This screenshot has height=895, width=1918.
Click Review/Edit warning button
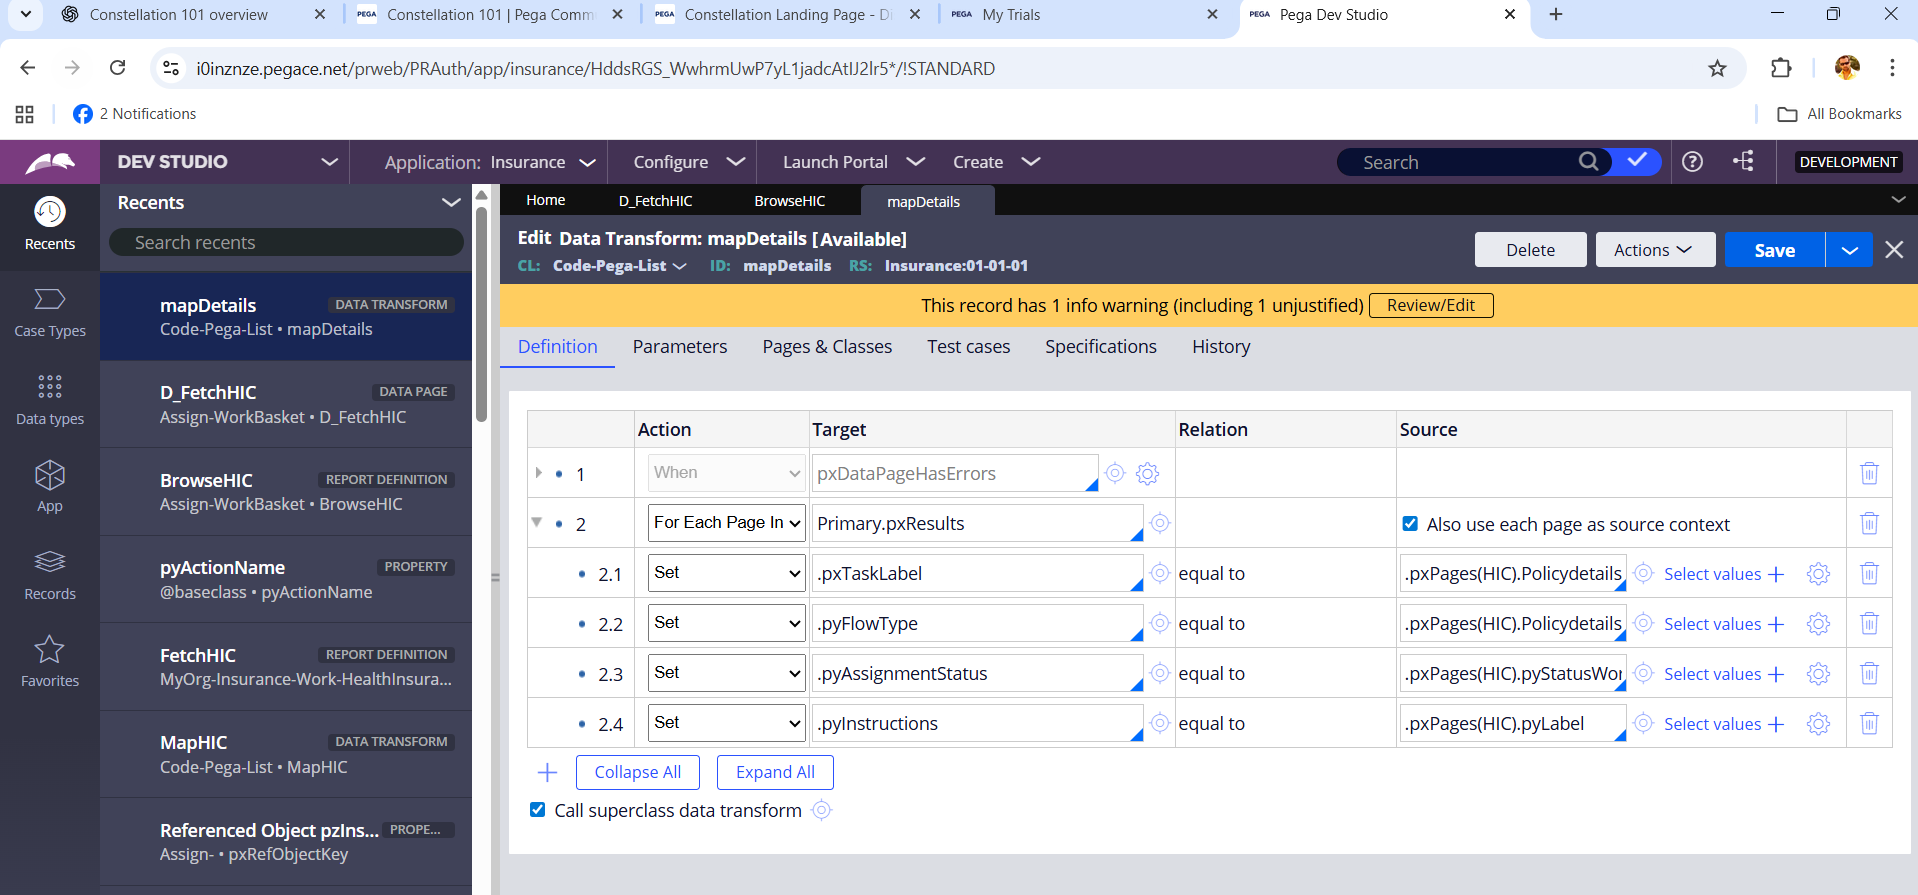click(x=1431, y=305)
